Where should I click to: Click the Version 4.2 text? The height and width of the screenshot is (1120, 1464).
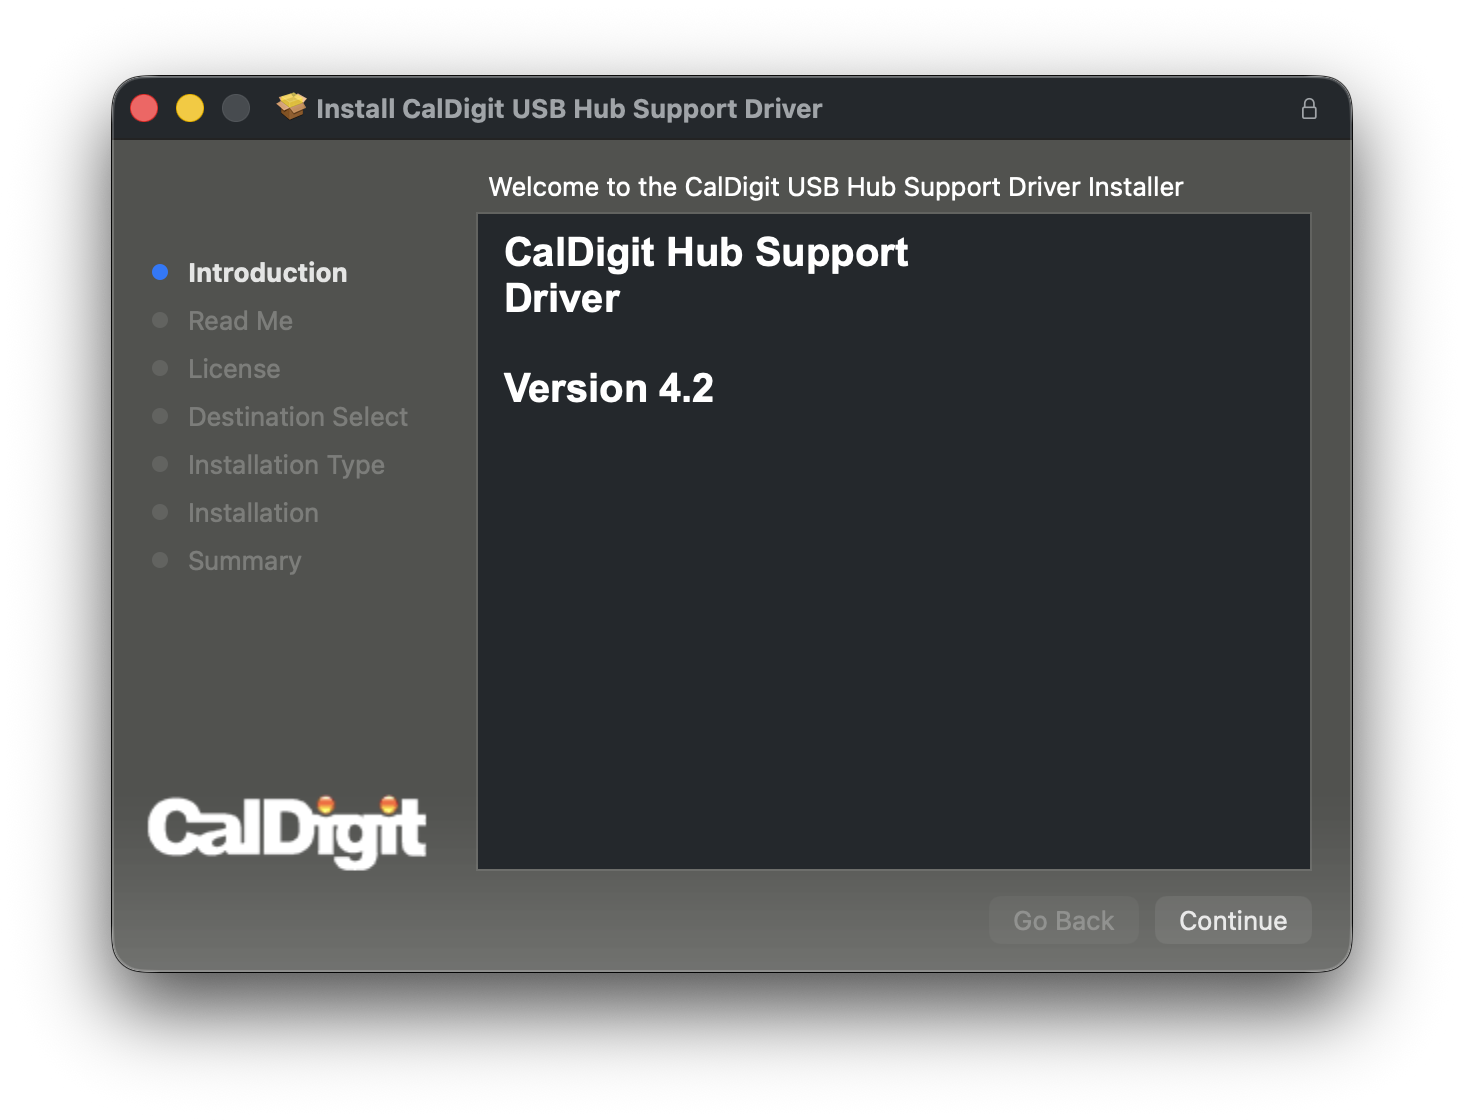tap(608, 388)
